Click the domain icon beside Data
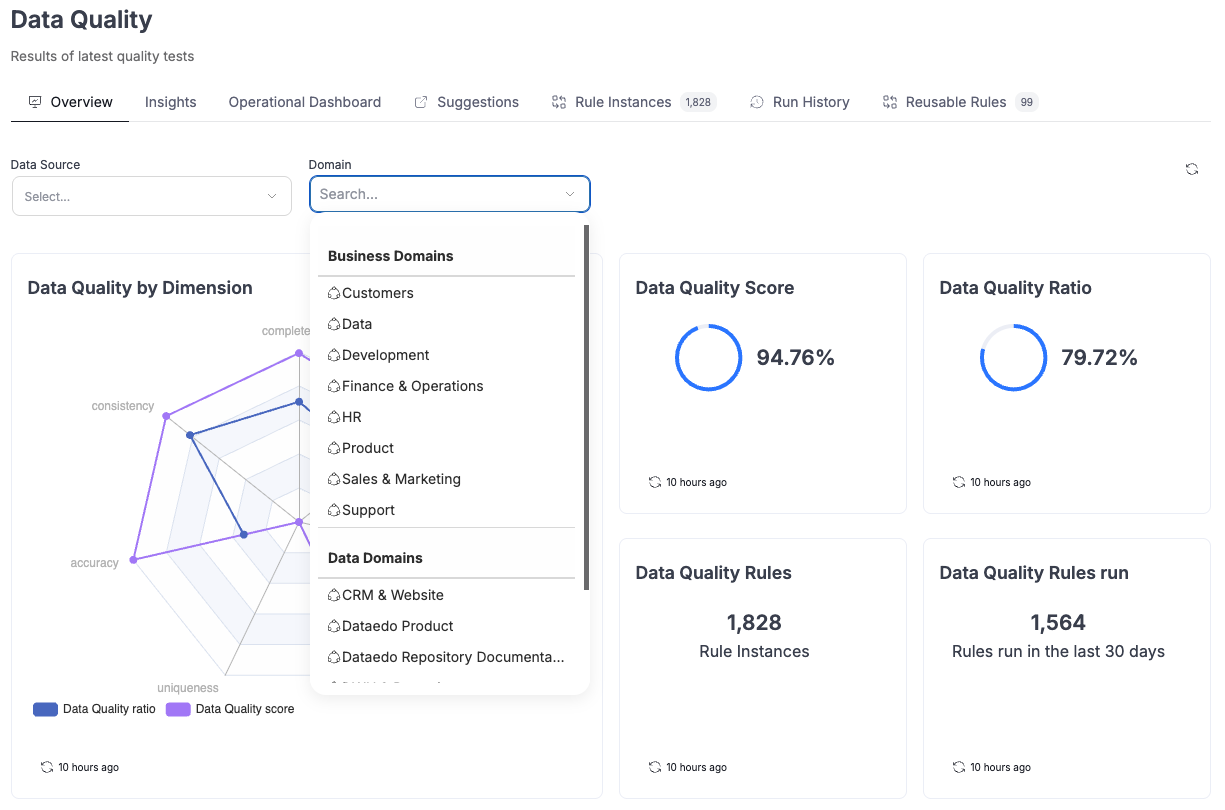 pyautogui.click(x=334, y=324)
